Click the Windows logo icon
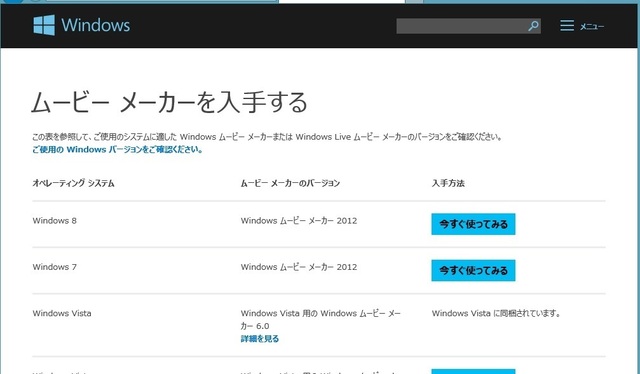The width and height of the screenshot is (640, 374). click(x=44, y=25)
